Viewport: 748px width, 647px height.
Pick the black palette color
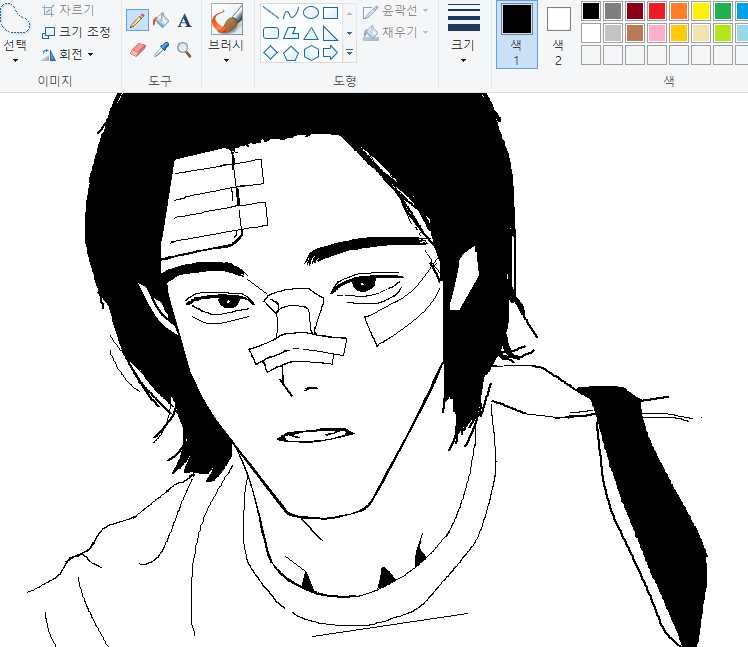pyautogui.click(x=591, y=10)
